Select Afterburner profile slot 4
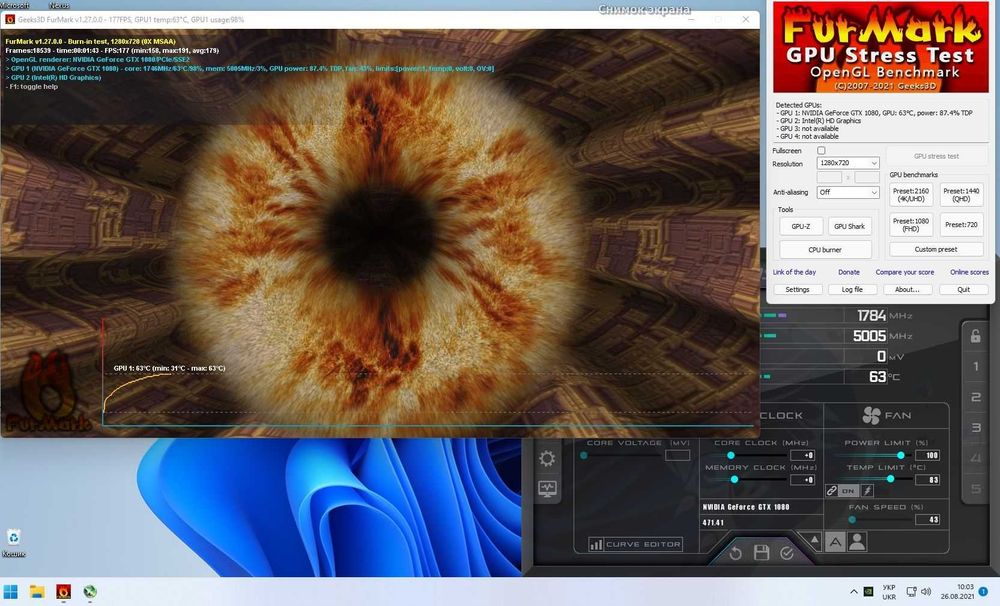This screenshot has height=606, width=1000. coord(975,458)
